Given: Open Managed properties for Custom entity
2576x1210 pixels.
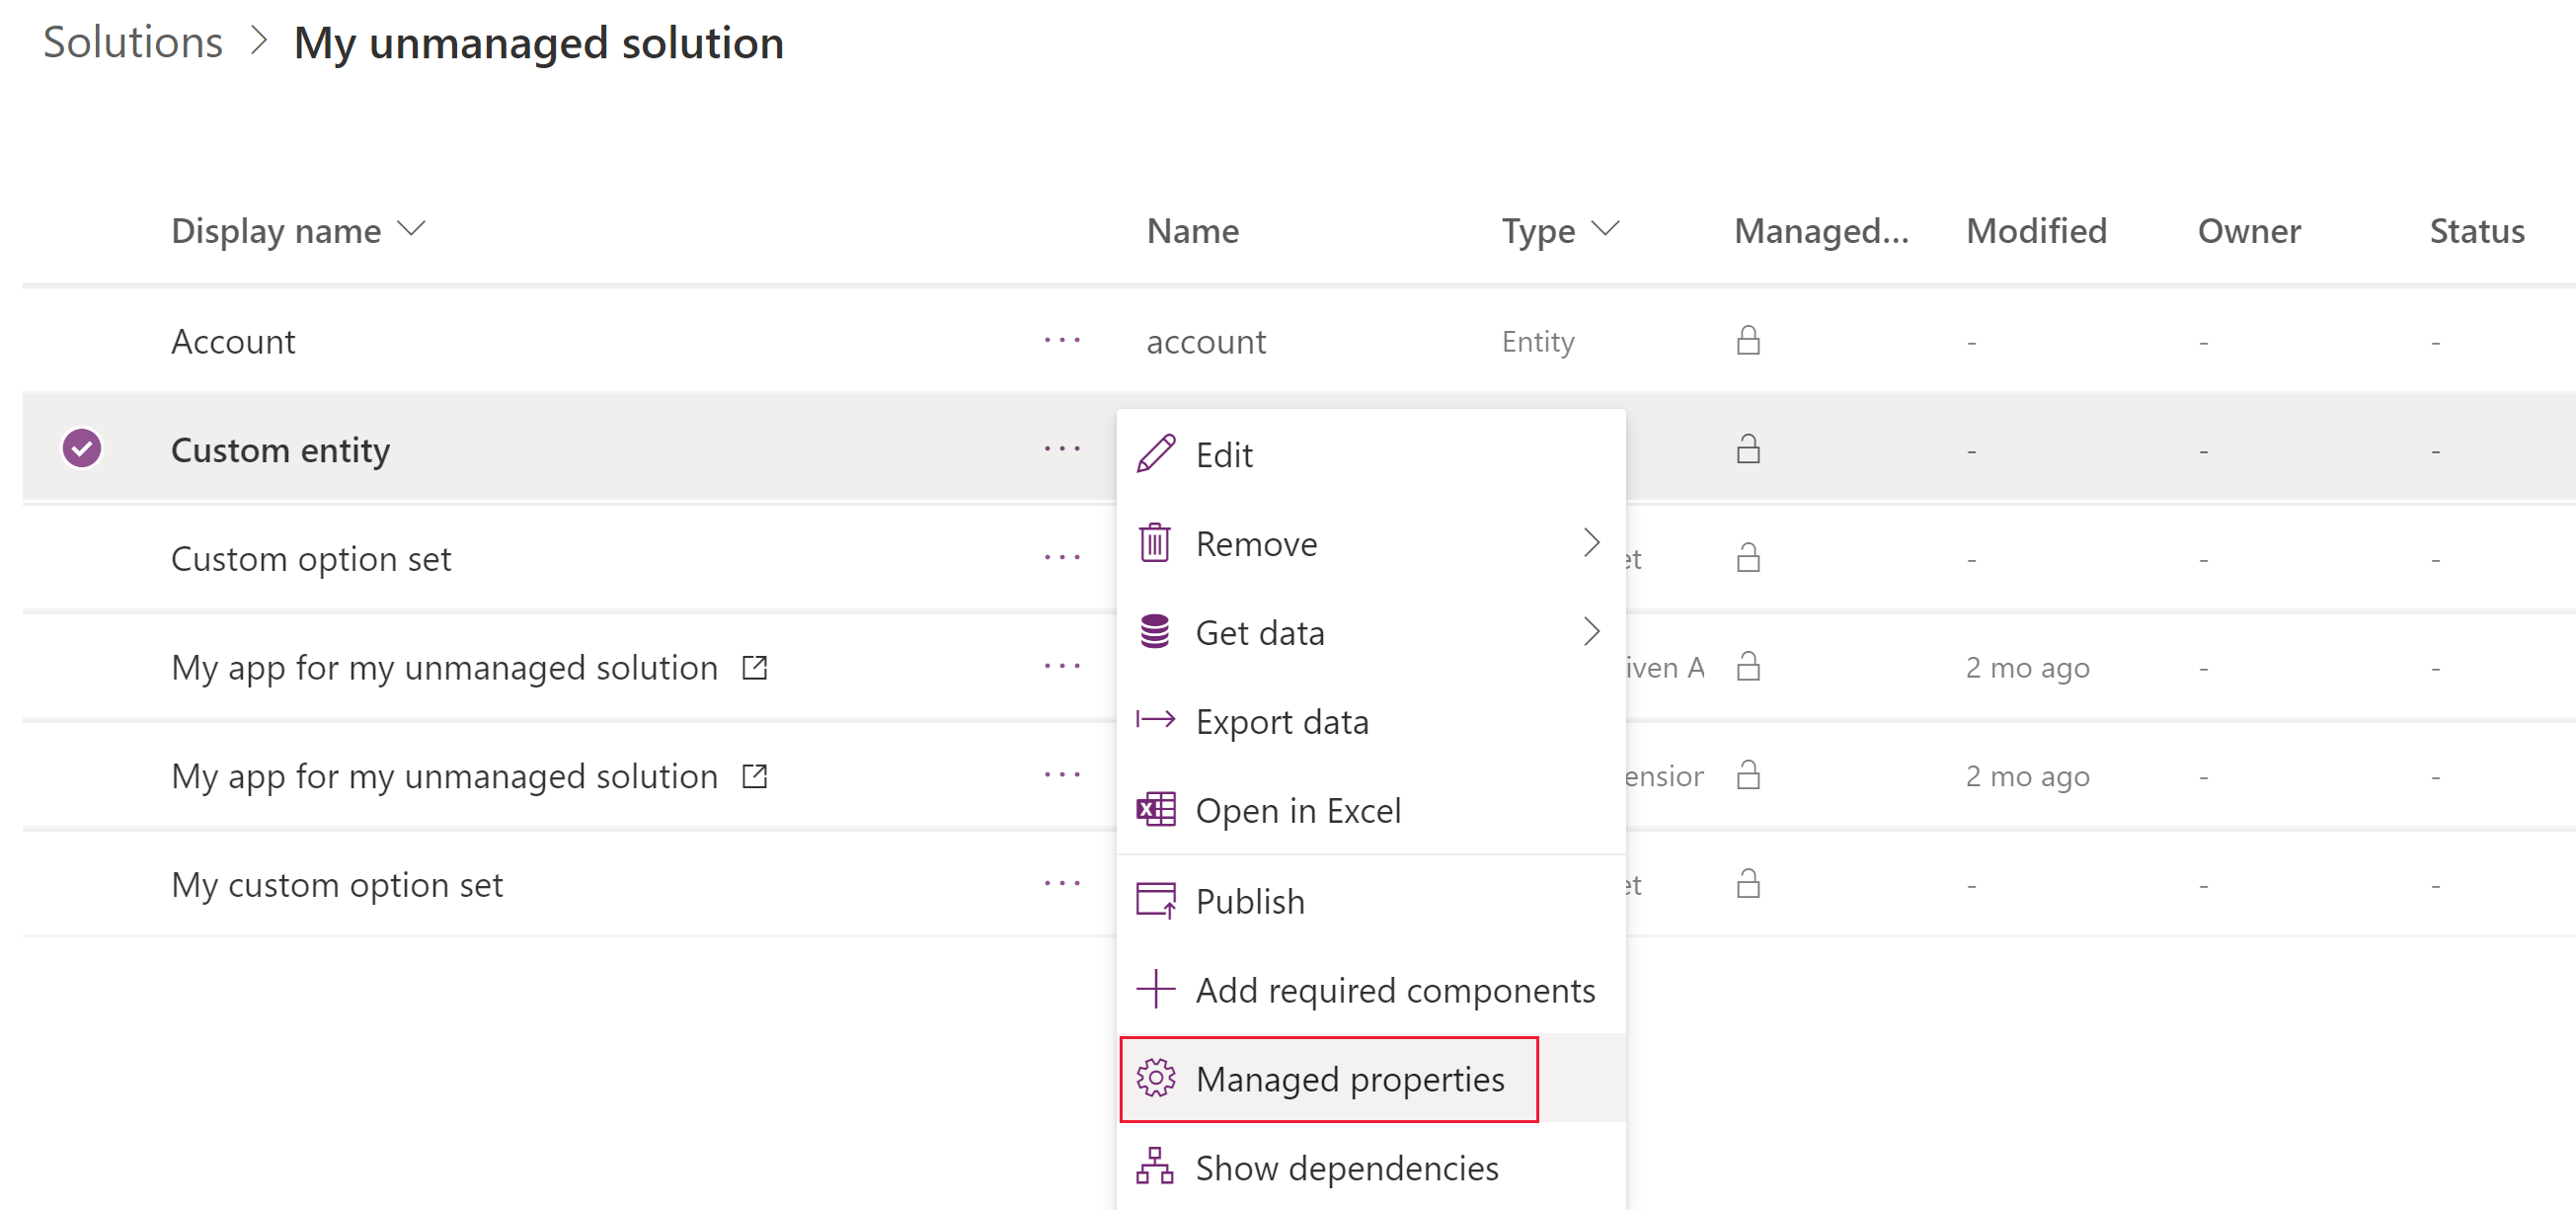Looking at the screenshot, I should point(1349,1081).
